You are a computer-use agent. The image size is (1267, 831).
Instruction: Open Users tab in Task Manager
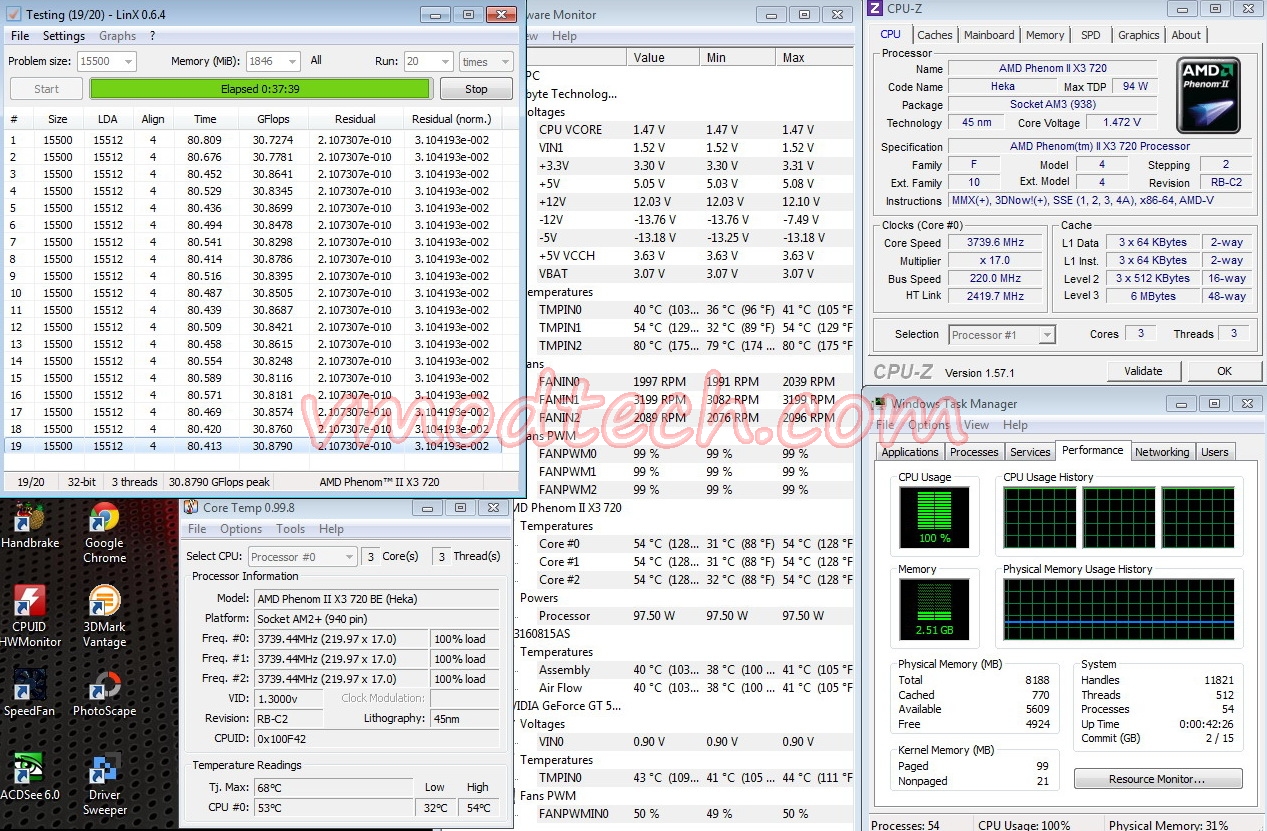pos(1215,452)
